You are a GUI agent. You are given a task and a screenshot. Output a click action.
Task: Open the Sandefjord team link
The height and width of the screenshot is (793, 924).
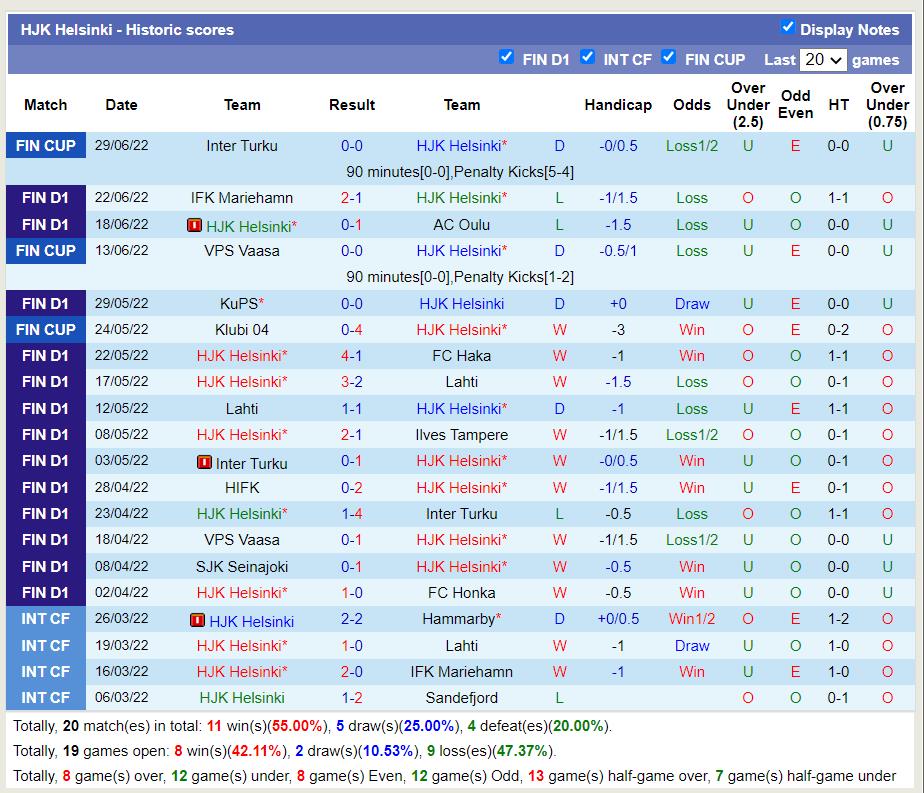[x=461, y=698]
